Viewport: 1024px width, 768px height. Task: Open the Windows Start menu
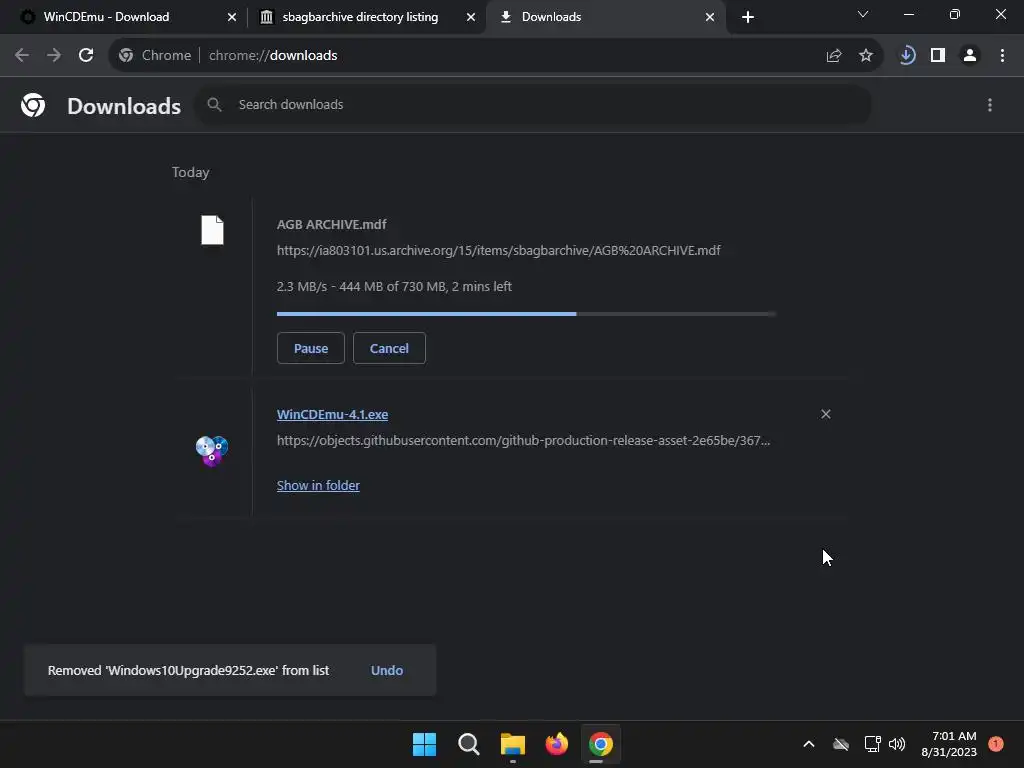pyautogui.click(x=424, y=744)
